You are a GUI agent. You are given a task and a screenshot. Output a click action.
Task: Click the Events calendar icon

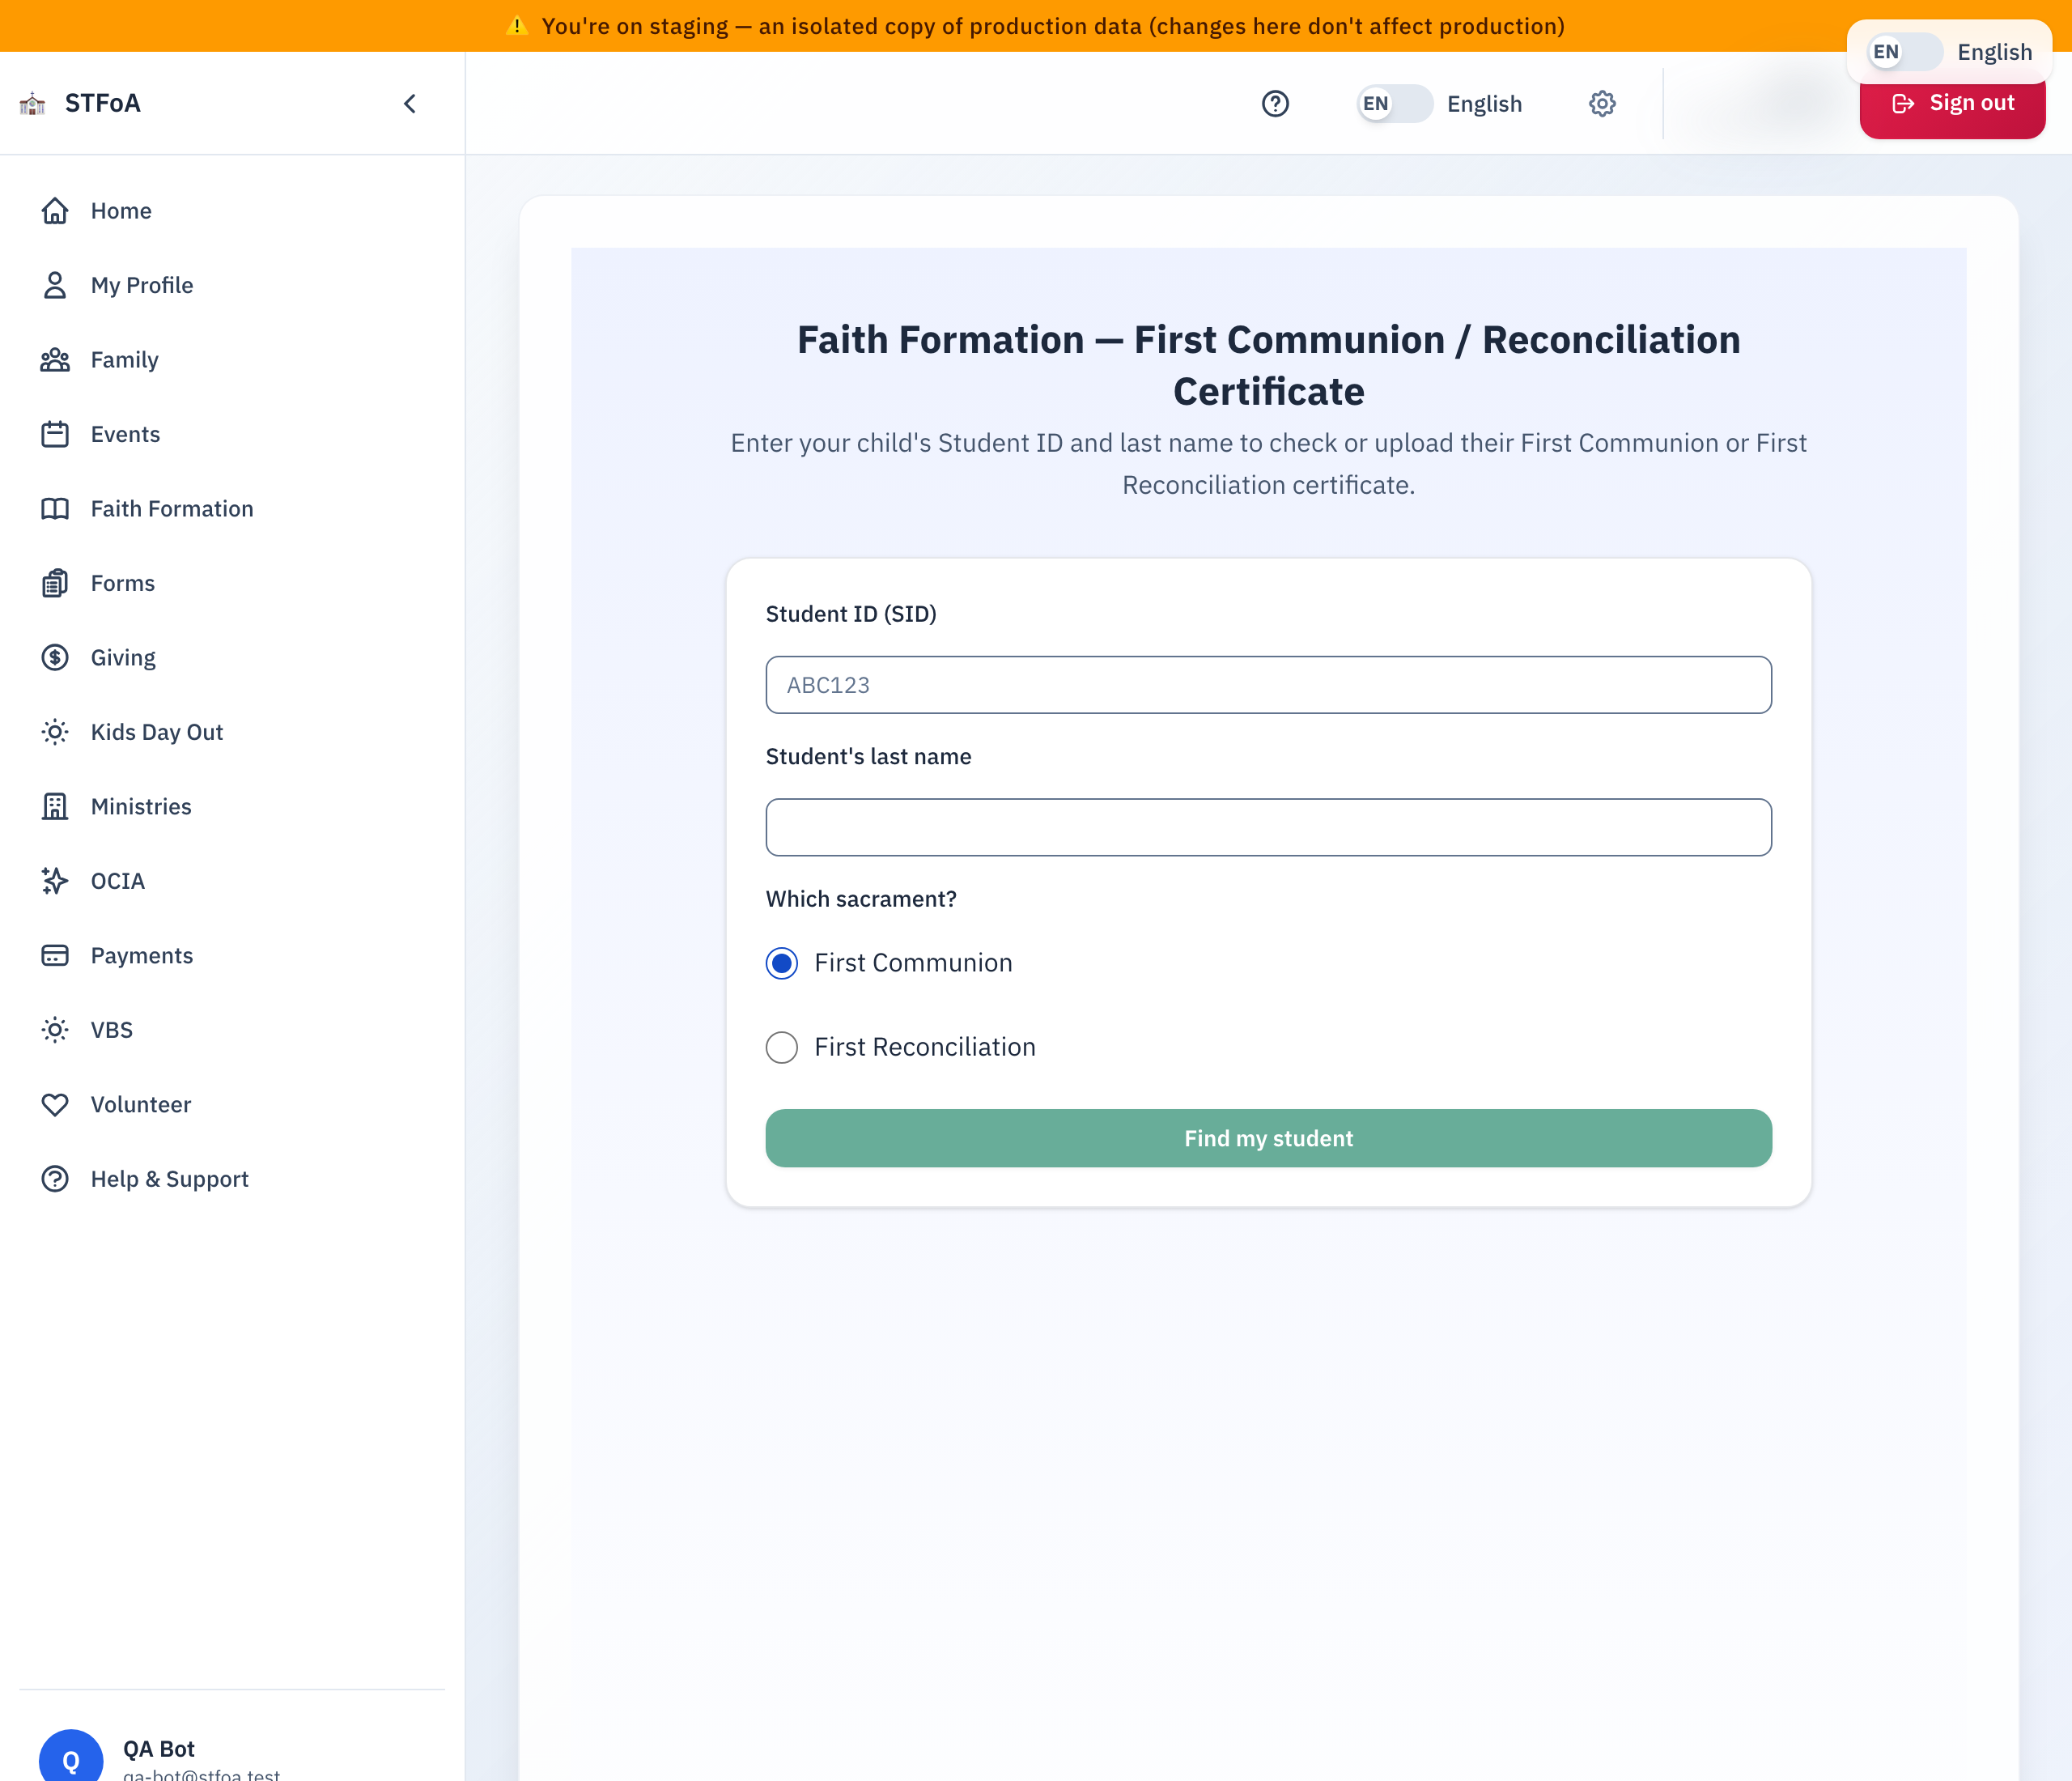(55, 434)
